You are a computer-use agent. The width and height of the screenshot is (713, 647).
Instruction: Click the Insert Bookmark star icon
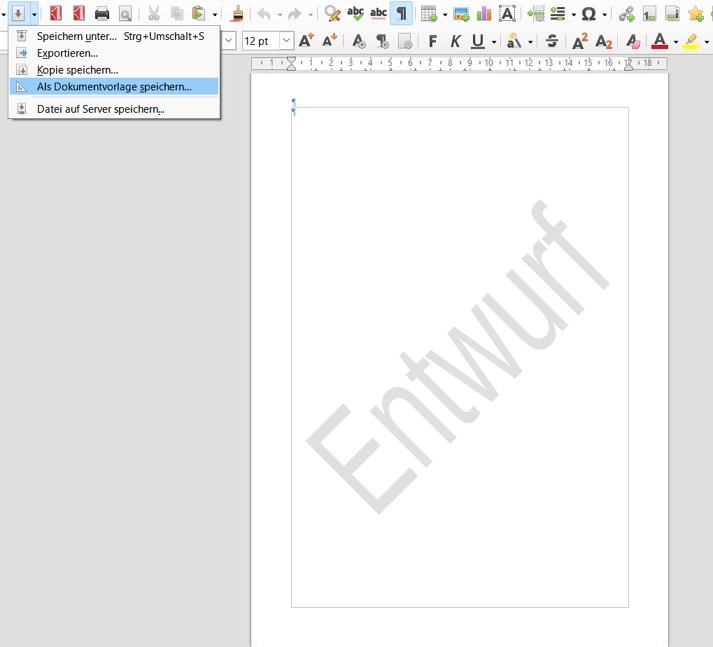(696, 14)
